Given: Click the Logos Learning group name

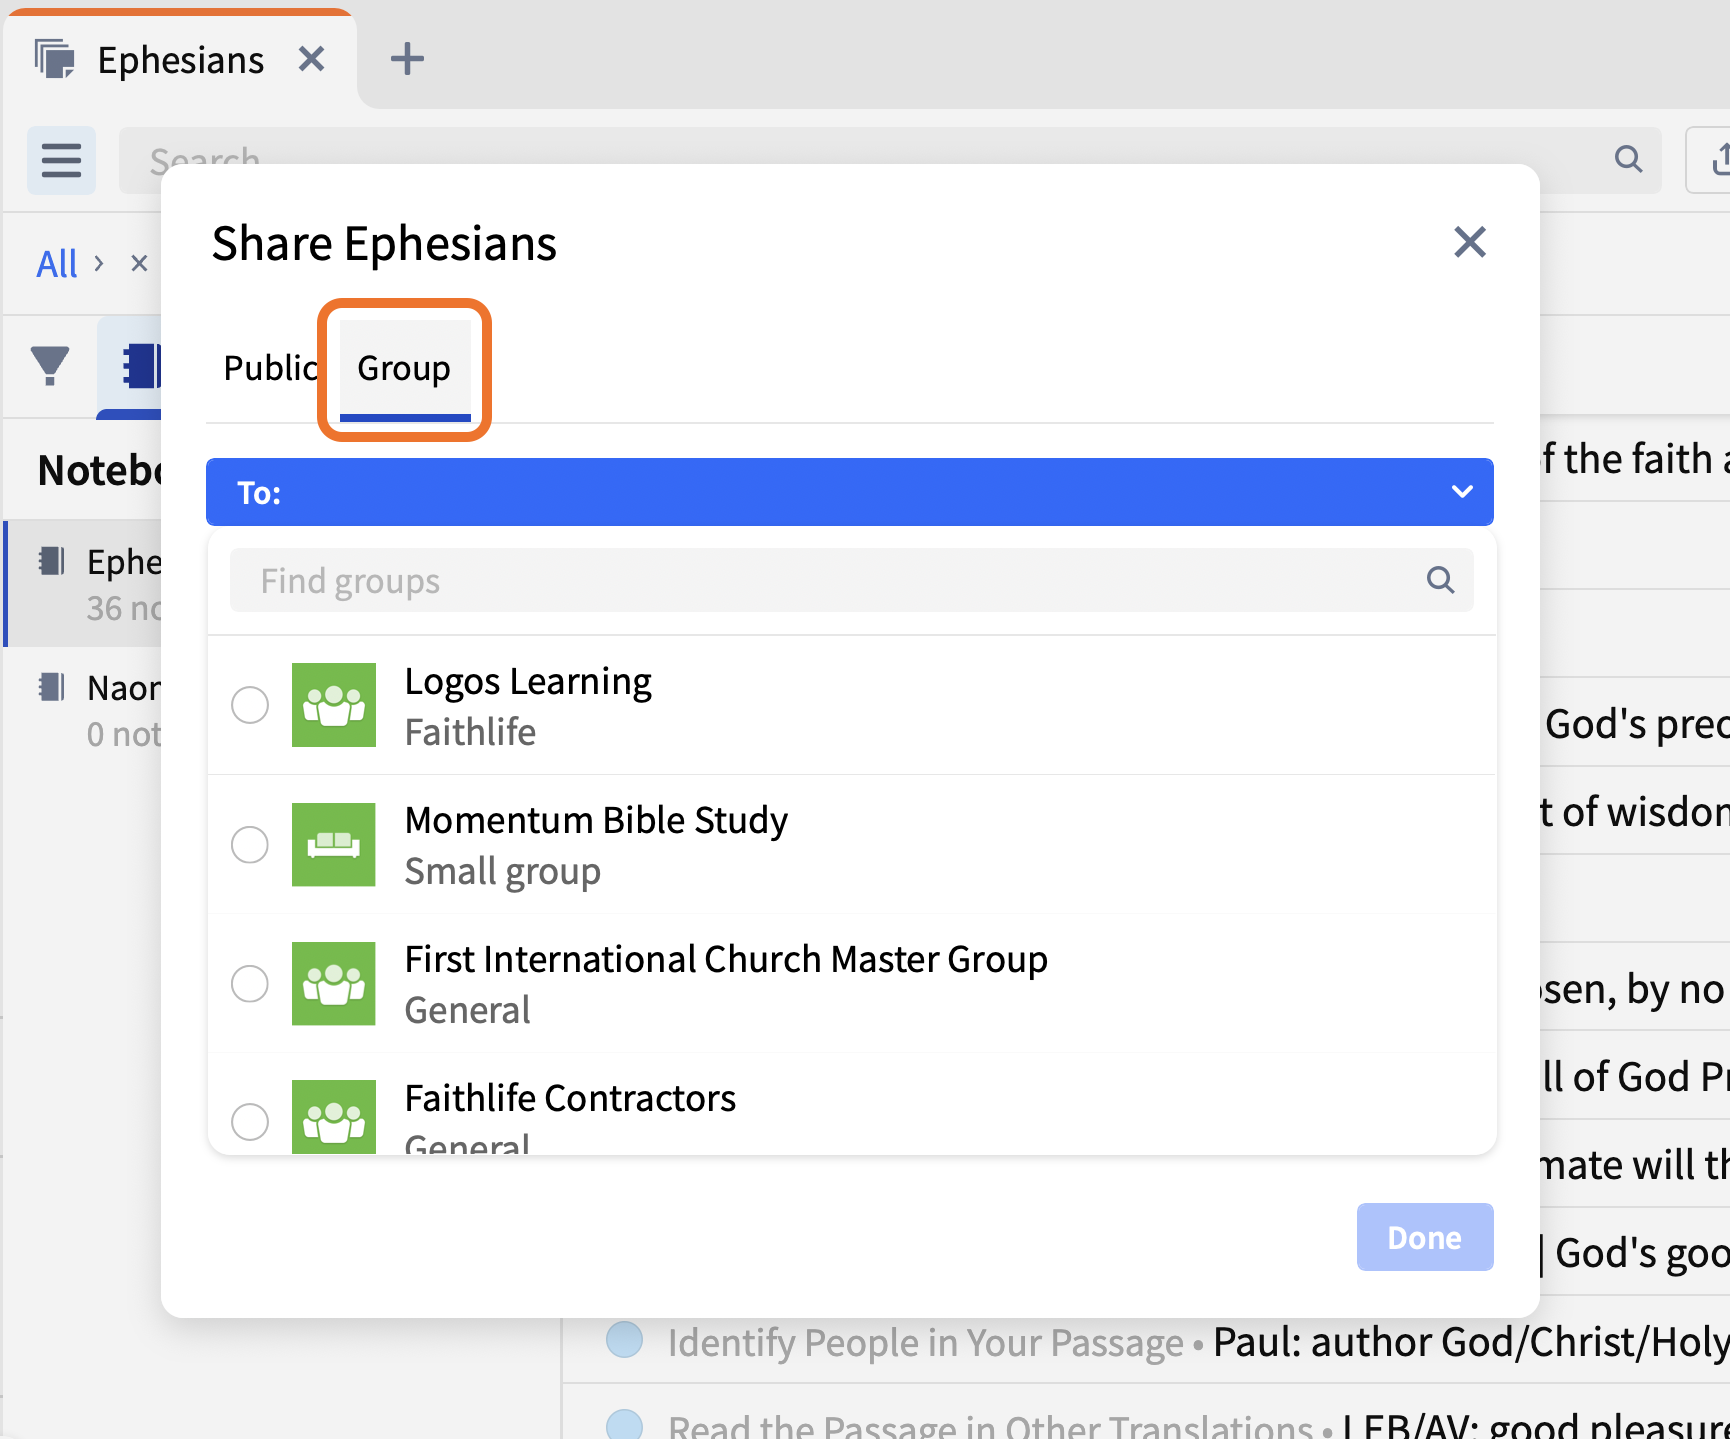Looking at the screenshot, I should (x=528, y=682).
